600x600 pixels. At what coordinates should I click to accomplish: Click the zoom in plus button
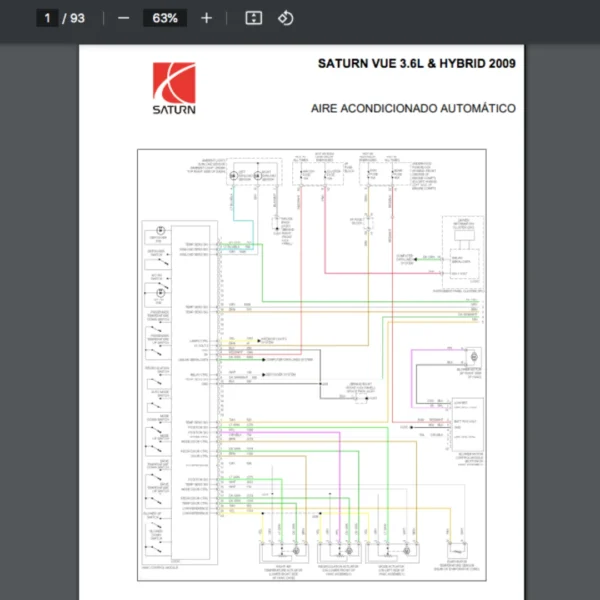(x=206, y=18)
